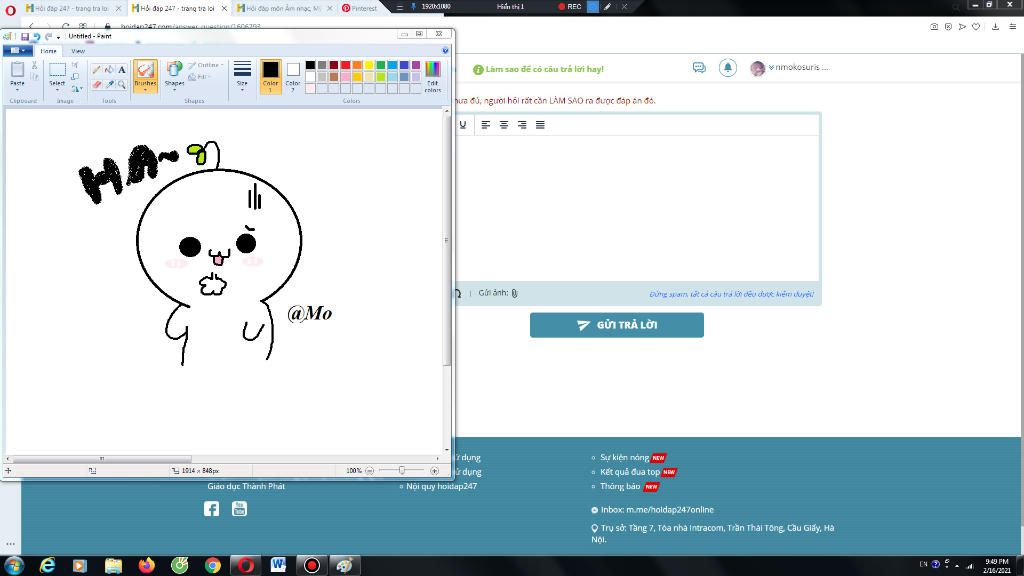Click the Edit colors button in Paint
1024x576 pixels.
point(432,76)
